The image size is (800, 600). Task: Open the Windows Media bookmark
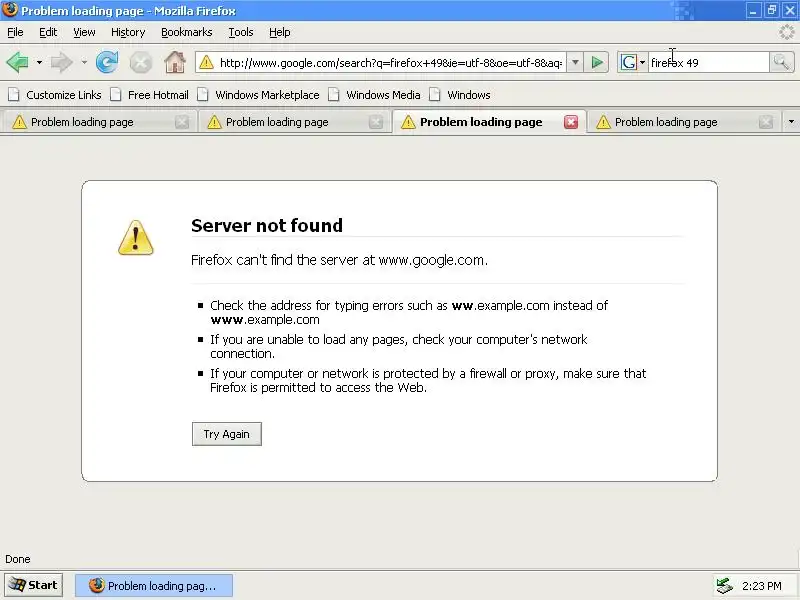374,95
